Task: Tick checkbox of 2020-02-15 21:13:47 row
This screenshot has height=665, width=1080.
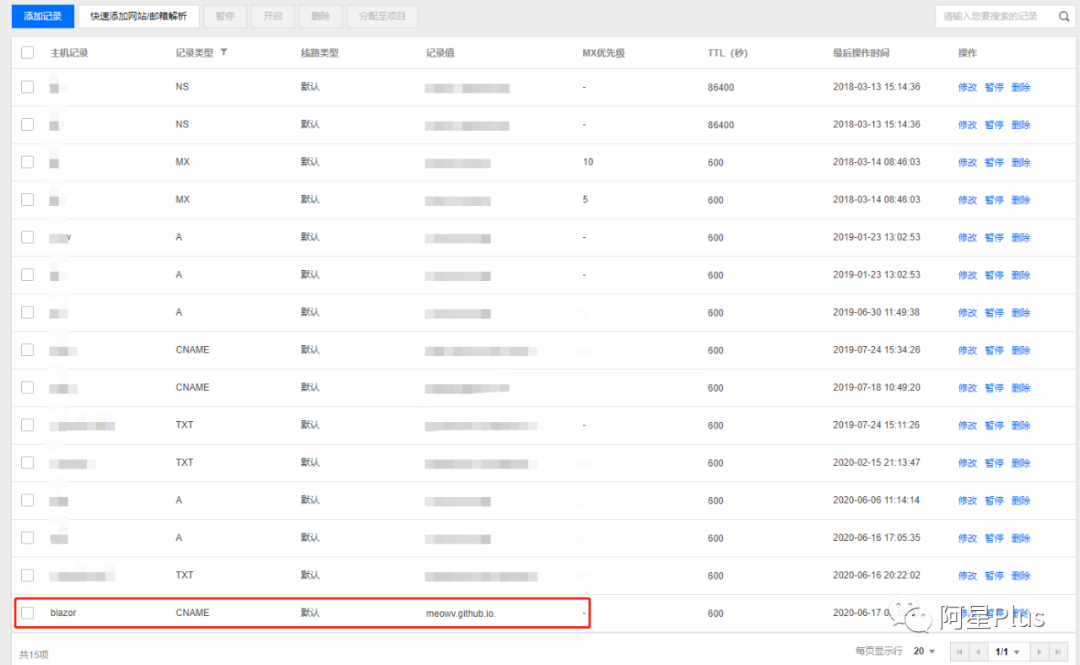Action: coord(28,462)
